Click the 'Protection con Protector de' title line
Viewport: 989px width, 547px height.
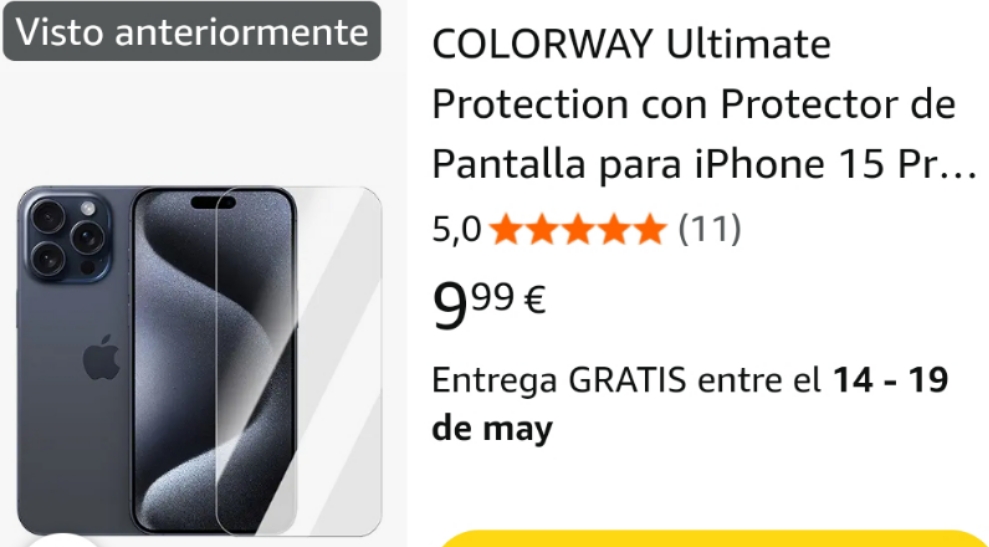694,104
